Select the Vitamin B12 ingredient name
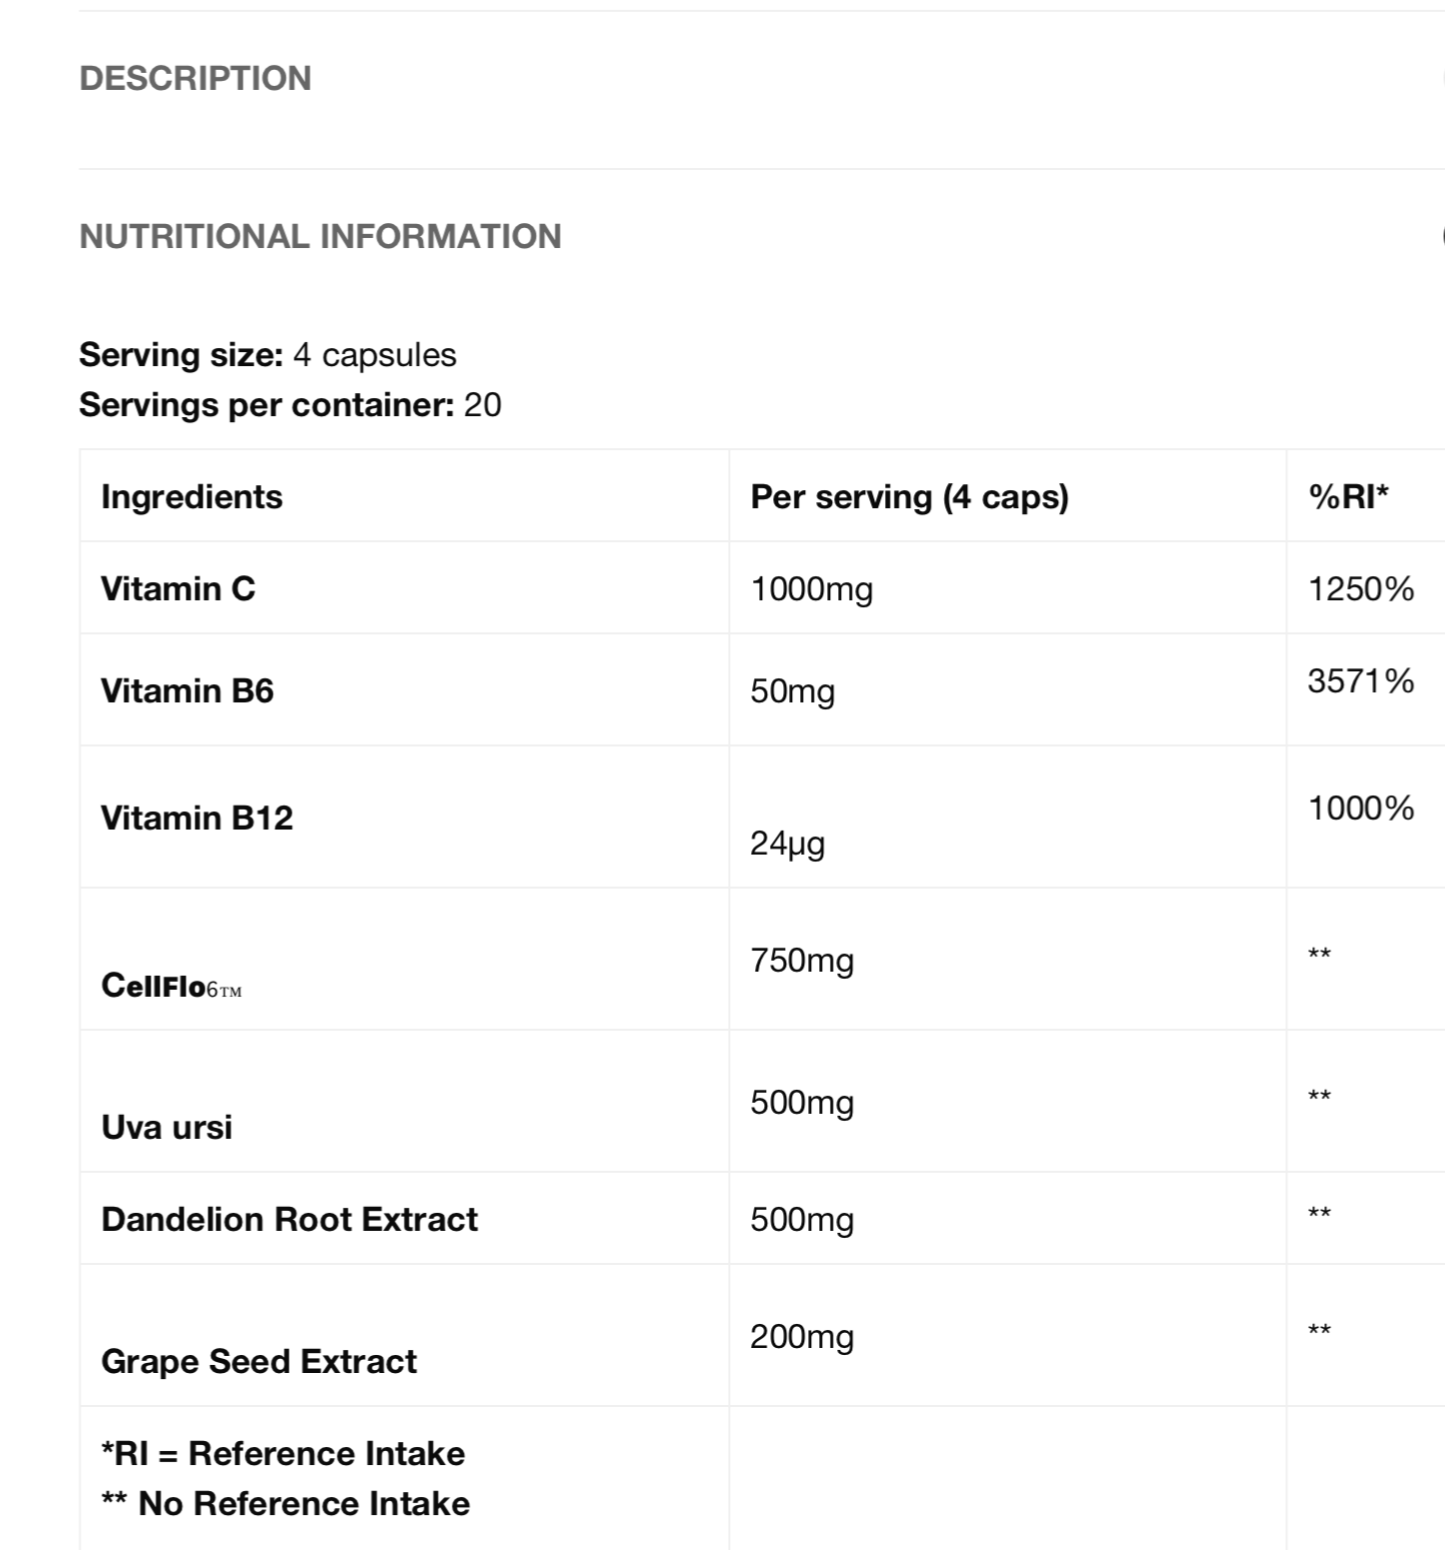This screenshot has width=1445, height=1550. (x=197, y=818)
